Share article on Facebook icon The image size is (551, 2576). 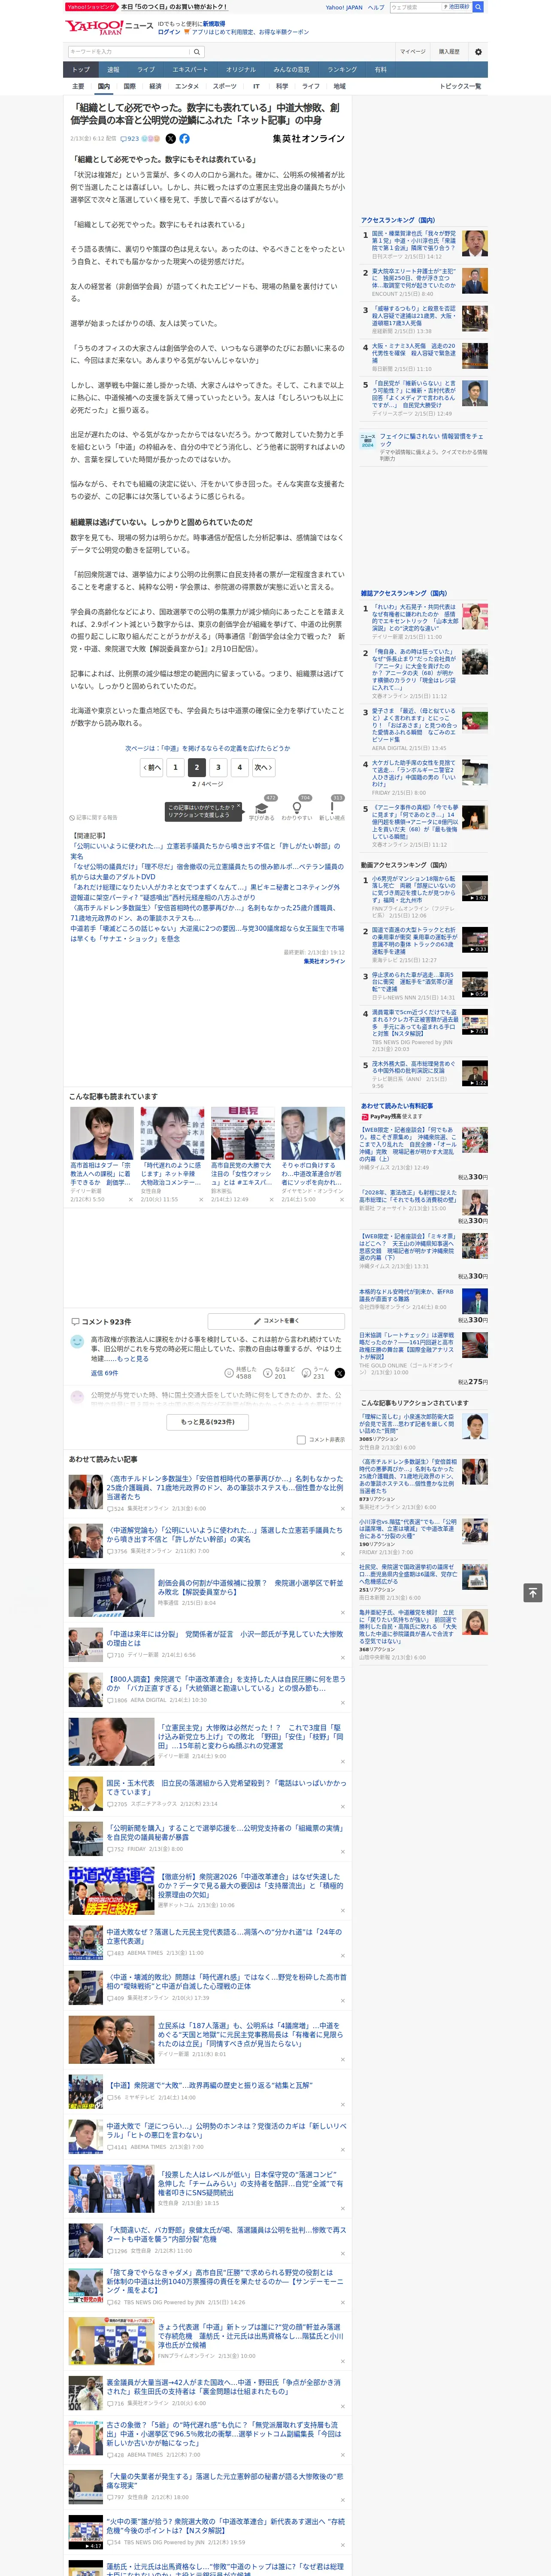[x=184, y=139]
